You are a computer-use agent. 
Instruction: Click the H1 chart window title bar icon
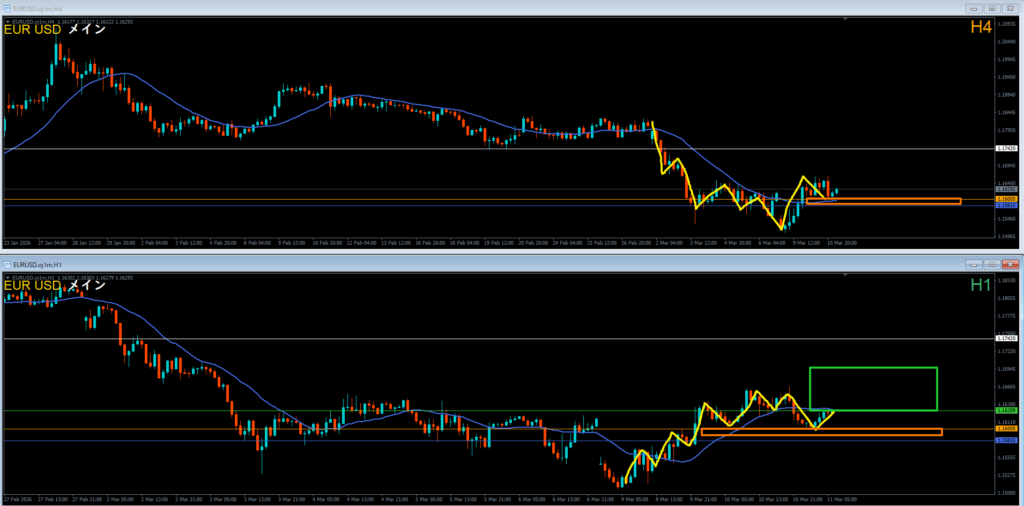(x=7, y=264)
